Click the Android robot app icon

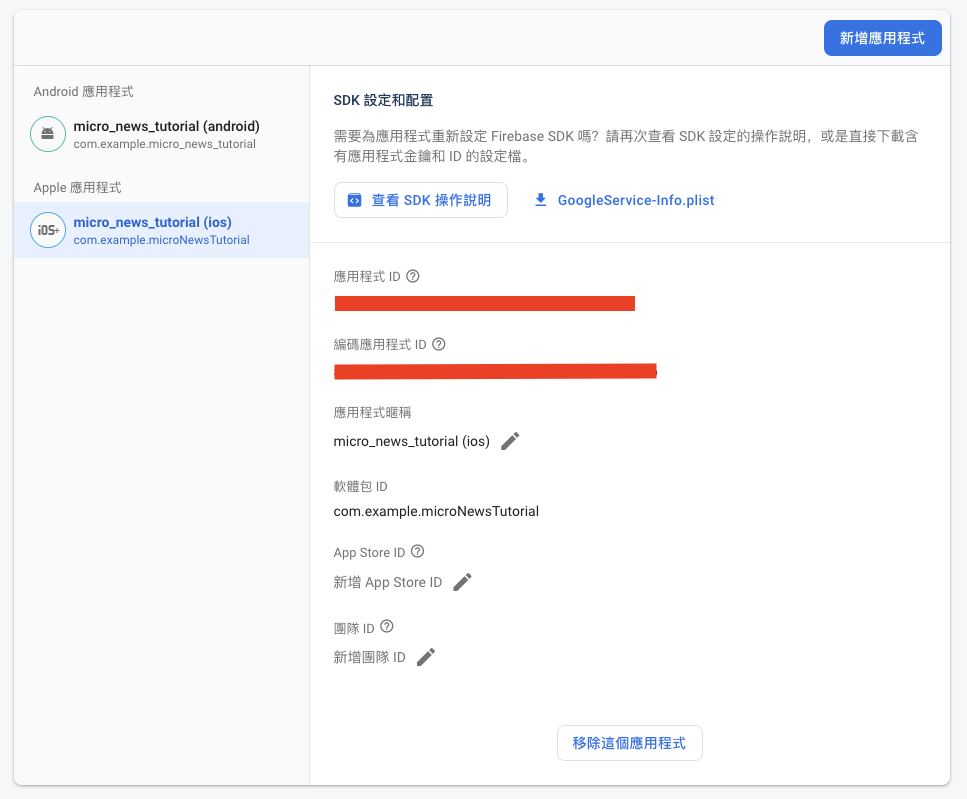[48, 134]
